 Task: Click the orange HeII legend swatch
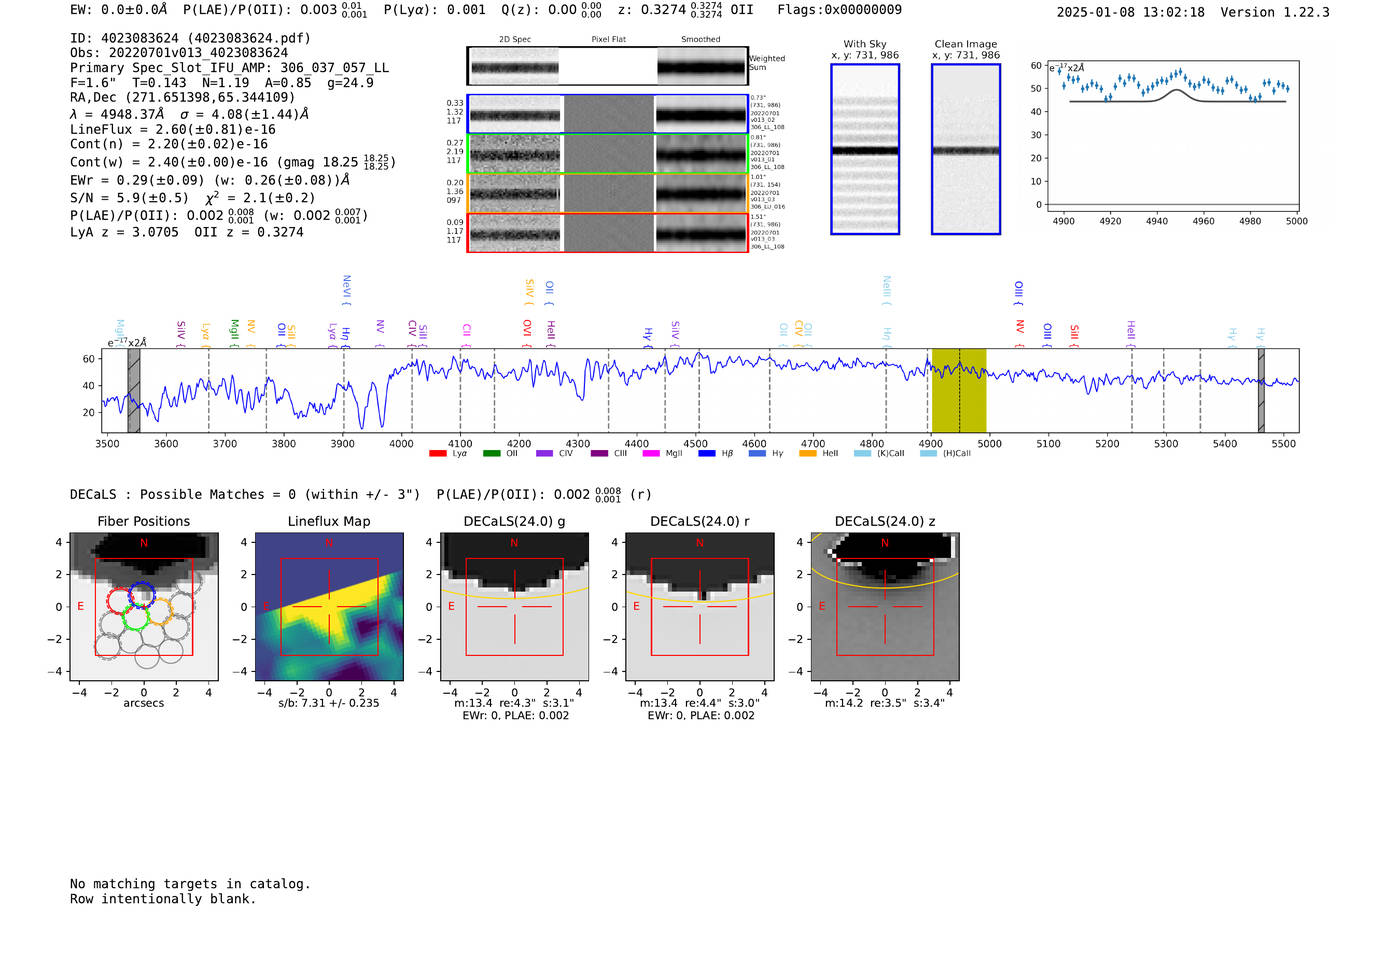pyautogui.click(x=808, y=454)
